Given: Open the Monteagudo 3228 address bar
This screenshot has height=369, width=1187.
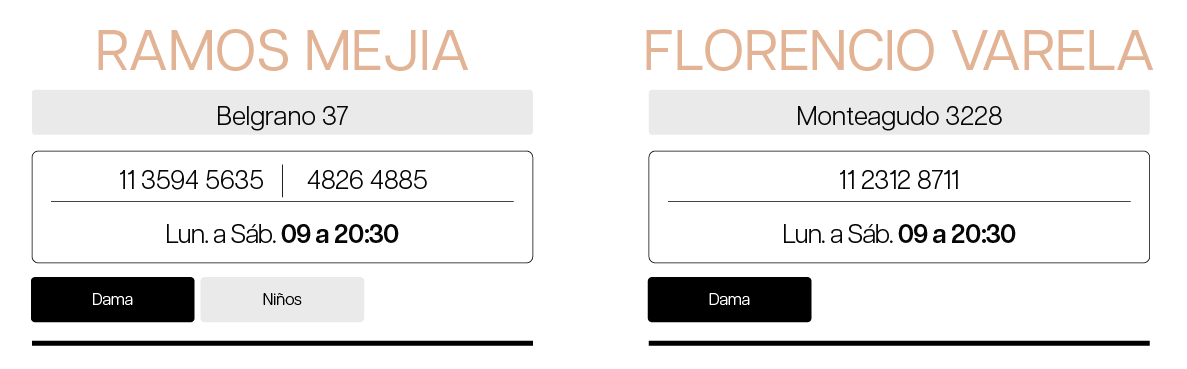Looking at the screenshot, I should [x=899, y=112].
